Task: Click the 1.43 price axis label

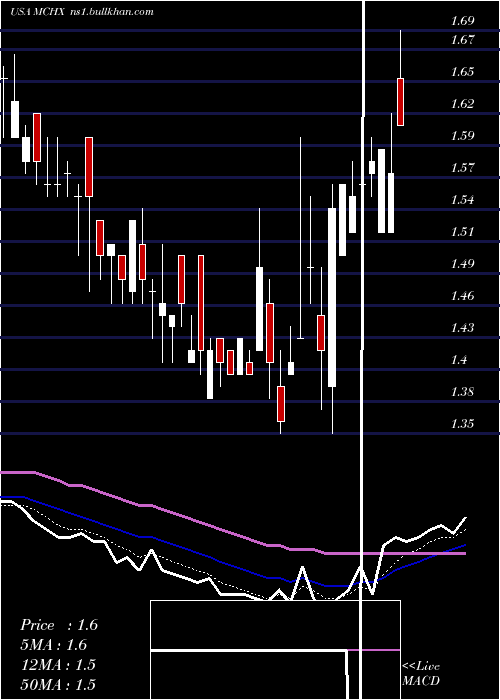Action: 462,328
